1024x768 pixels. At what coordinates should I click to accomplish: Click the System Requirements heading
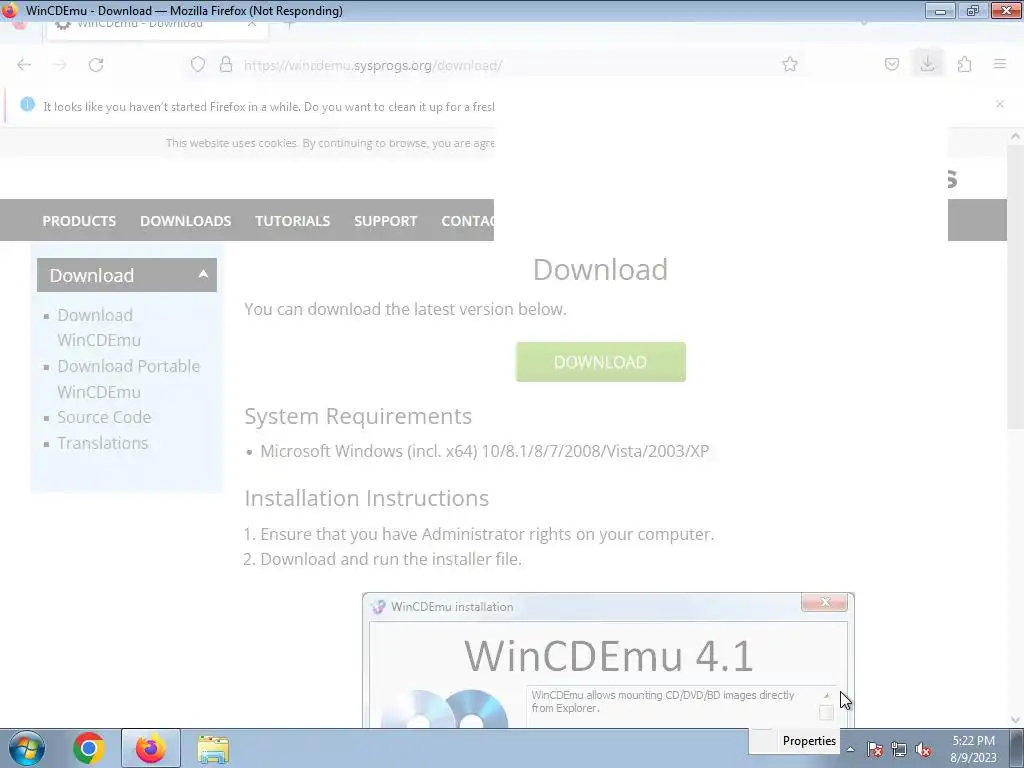(x=358, y=416)
